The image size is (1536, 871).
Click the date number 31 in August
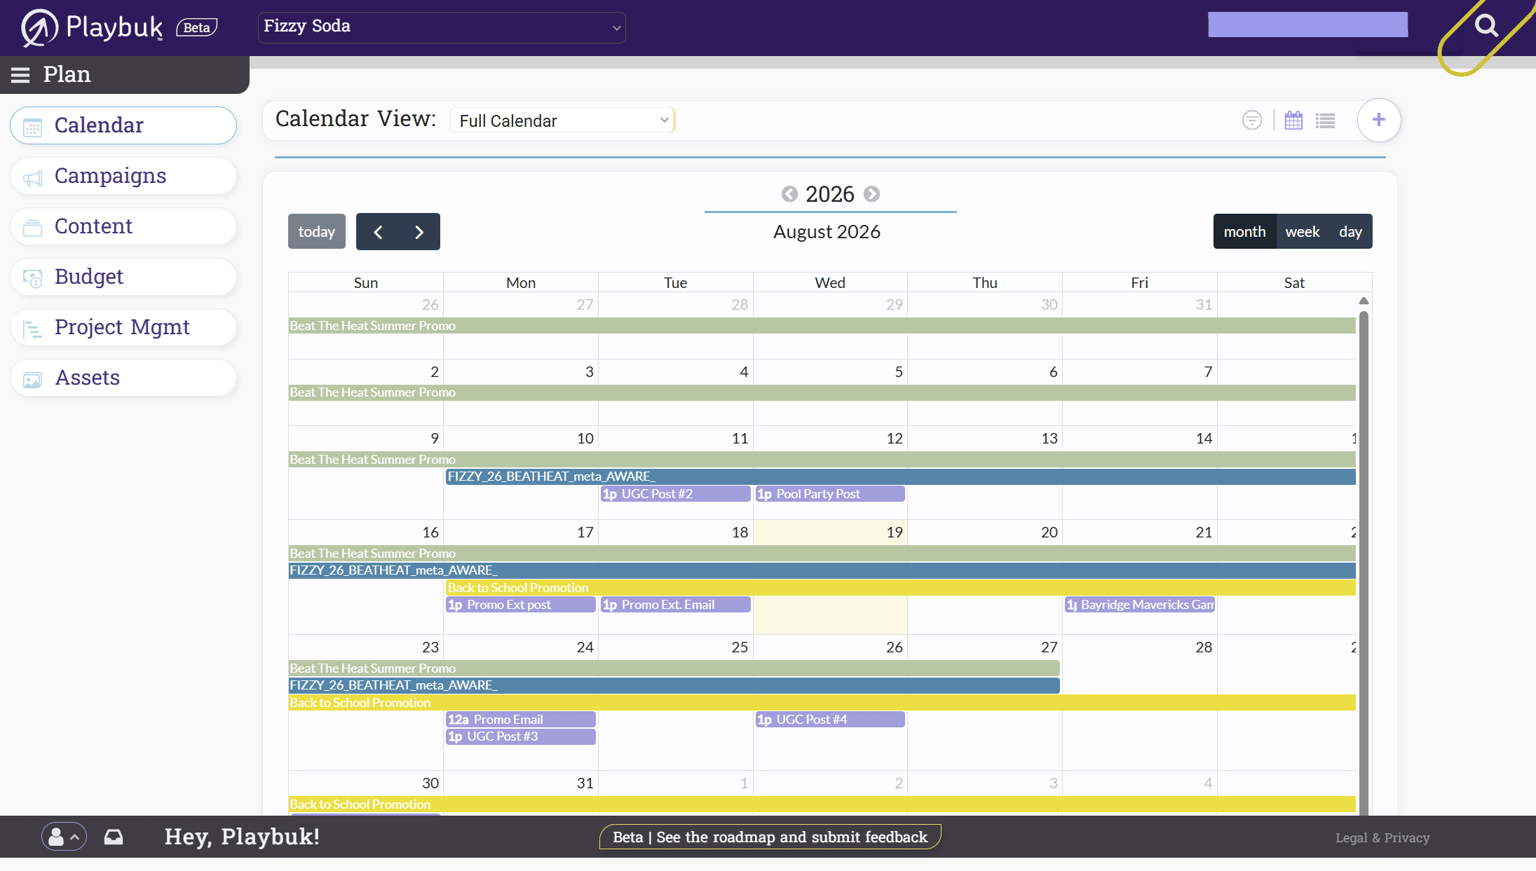point(585,784)
